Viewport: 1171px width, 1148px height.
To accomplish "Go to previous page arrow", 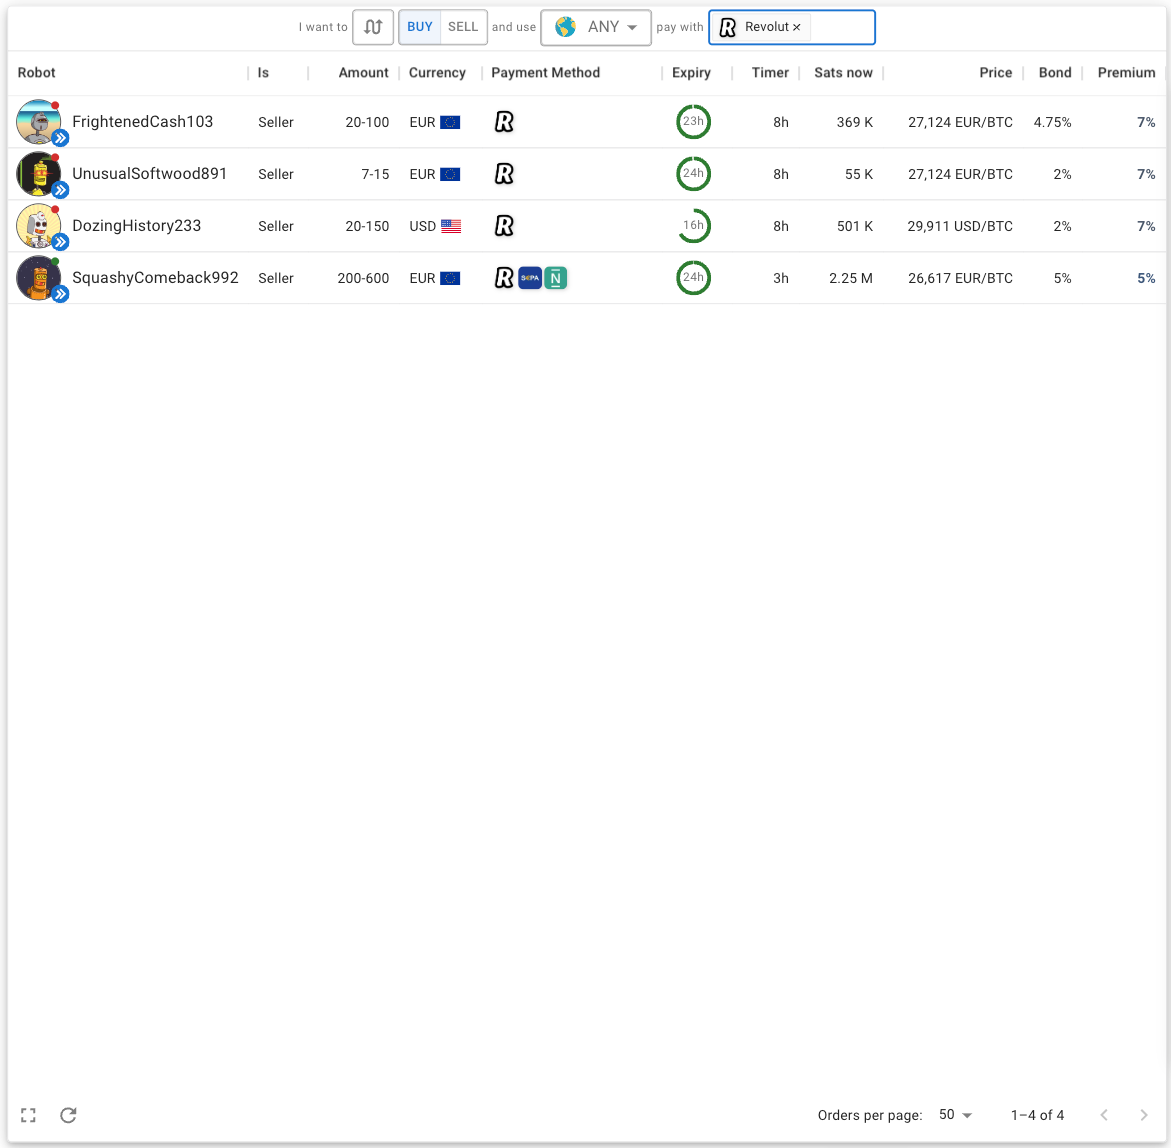I will (x=1104, y=1115).
